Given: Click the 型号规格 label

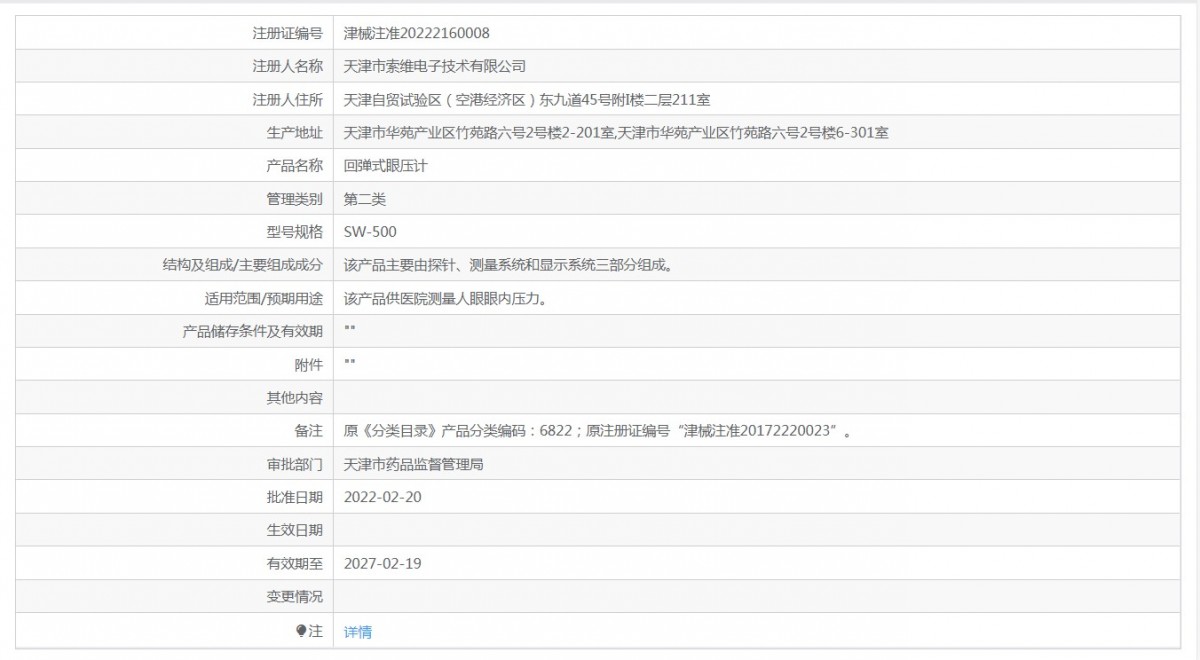Looking at the screenshot, I should [x=295, y=232].
